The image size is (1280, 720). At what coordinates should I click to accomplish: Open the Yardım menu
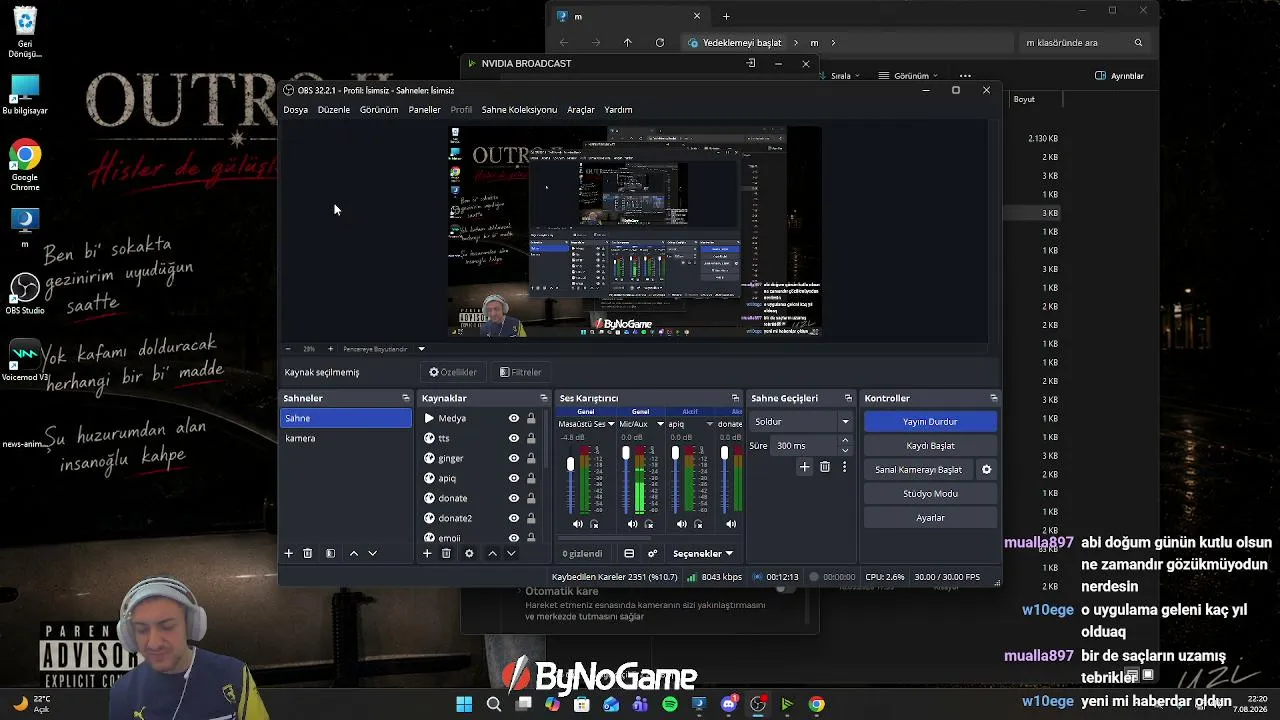[618, 110]
